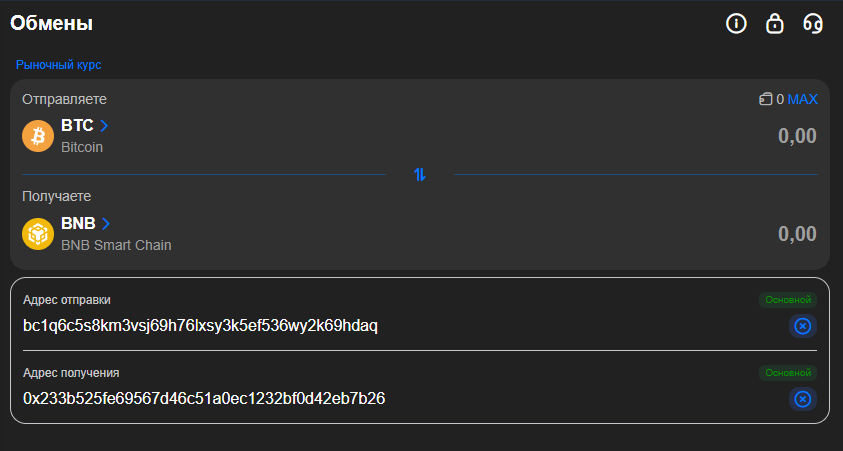Expand the BTC currency selector chevron
The width and height of the screenshot is (843, 451).
tap(104, 126)
